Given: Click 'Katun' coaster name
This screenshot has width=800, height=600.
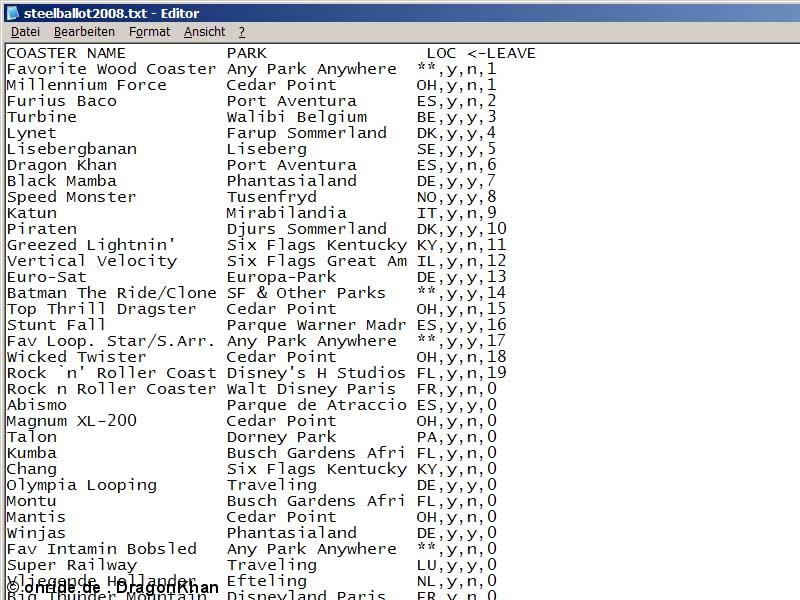Looking at the screenshot, I should pyautogui.click(x=32, y=213).
